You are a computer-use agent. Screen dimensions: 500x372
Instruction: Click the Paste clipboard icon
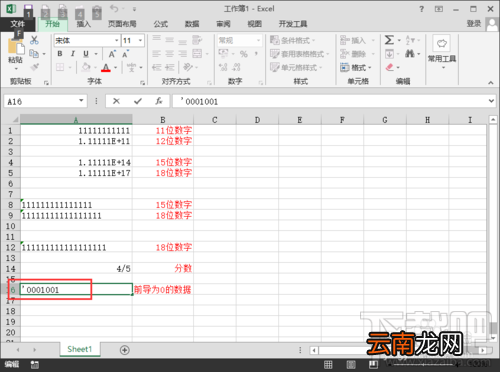15,47
